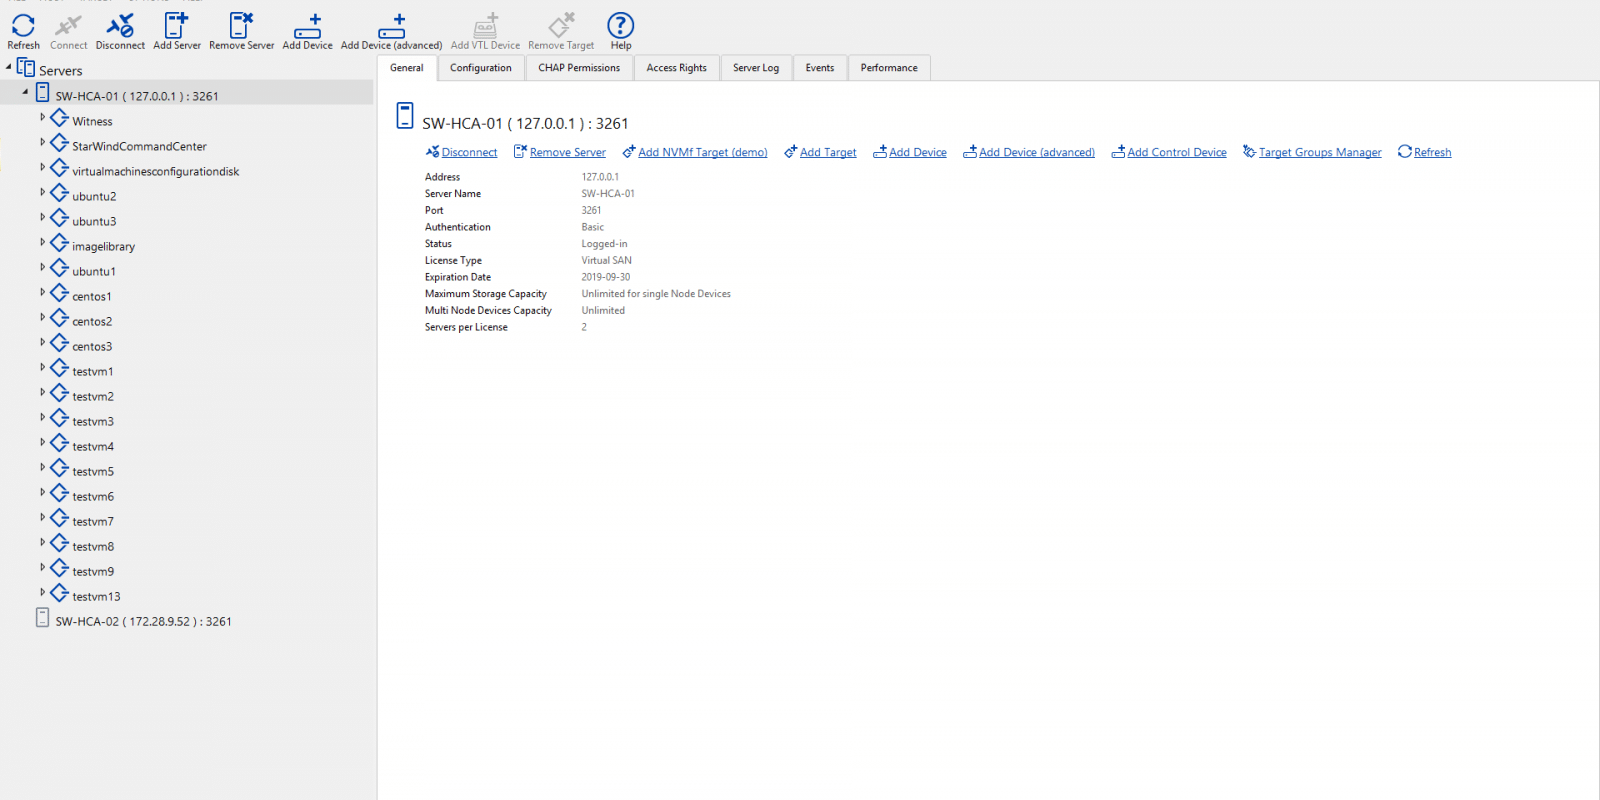Click the Port value 3261
The height and width of the screenshot is (800, 1600).
[592, 210]
